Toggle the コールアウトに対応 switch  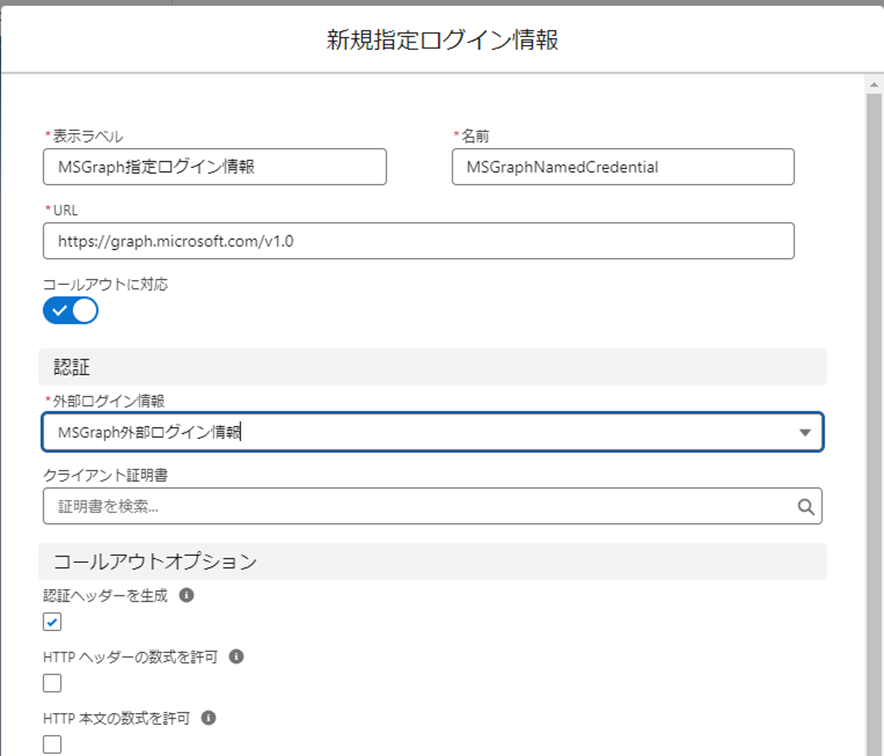coord(70,311)
